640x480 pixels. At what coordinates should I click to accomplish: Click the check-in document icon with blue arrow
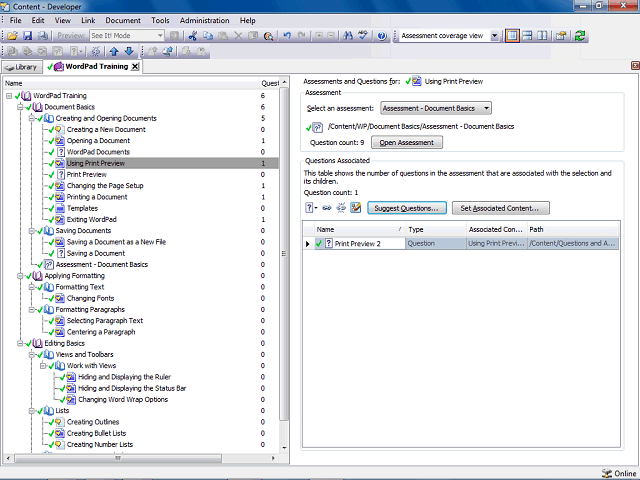click(x=168, y=51)
